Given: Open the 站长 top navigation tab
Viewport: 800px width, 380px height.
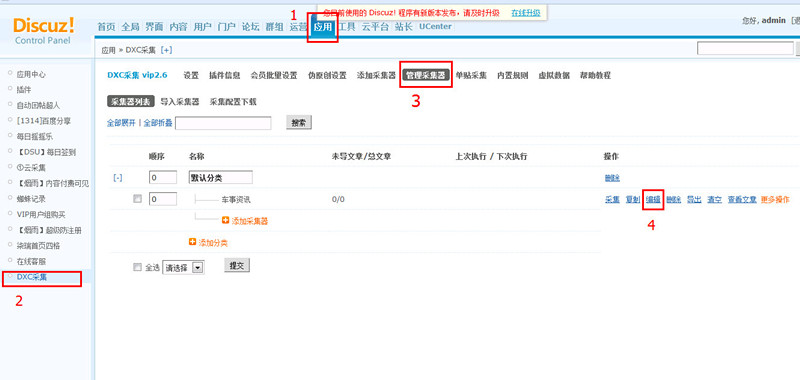Looking at the screenshot, I should pos(404,27).
